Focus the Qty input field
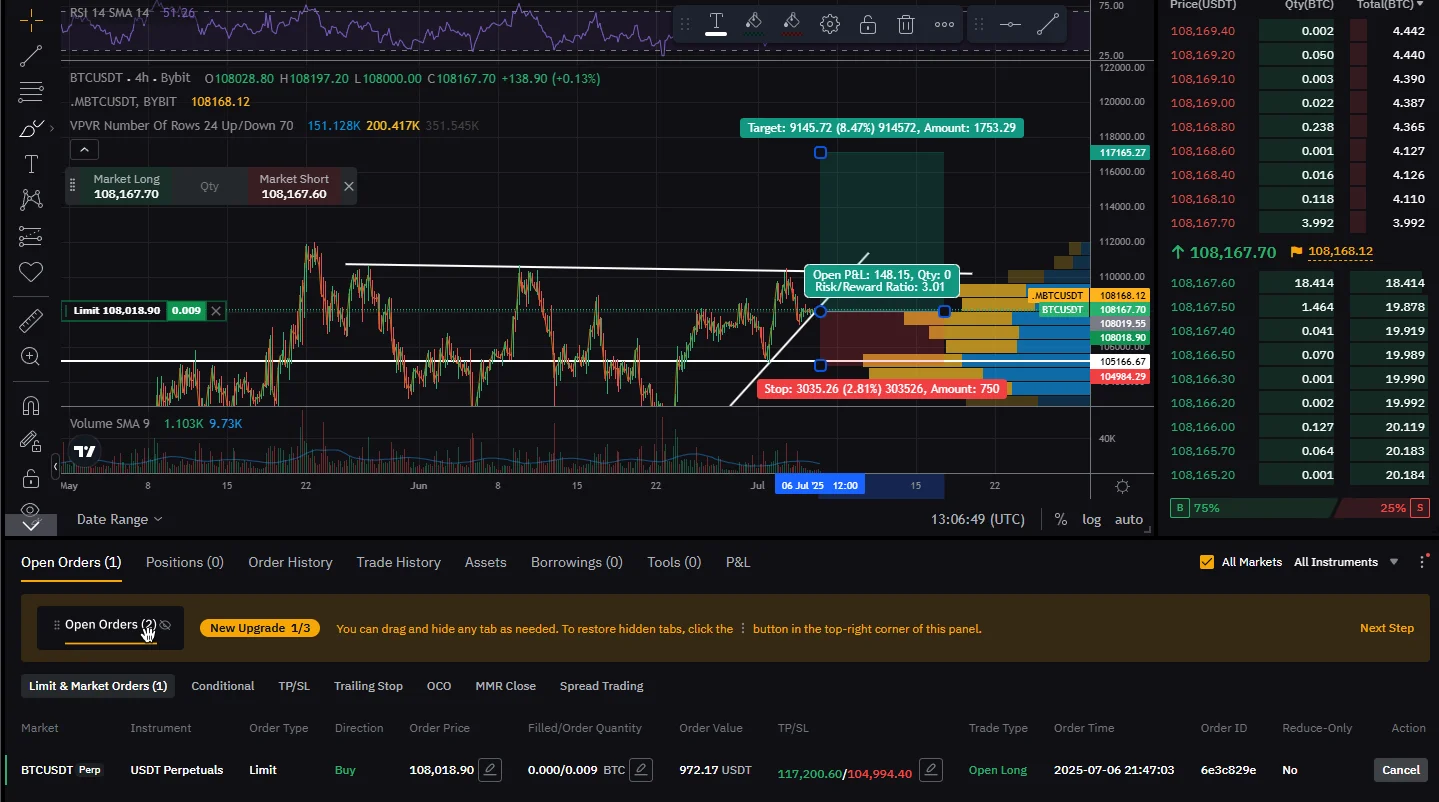This screenshot has height=802, width=1439. pyautogui.click(x=209, y=186)
